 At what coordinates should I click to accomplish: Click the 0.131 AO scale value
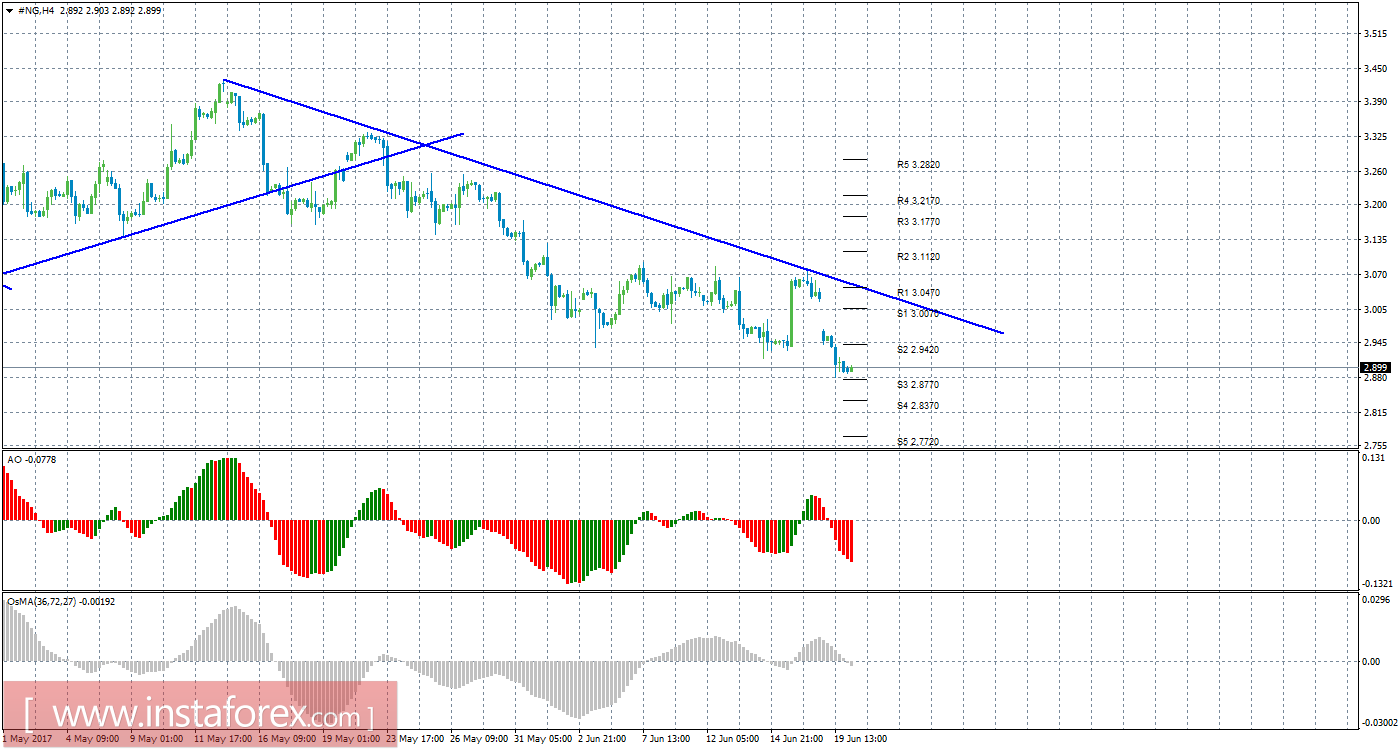click(x=1375, y=458)
